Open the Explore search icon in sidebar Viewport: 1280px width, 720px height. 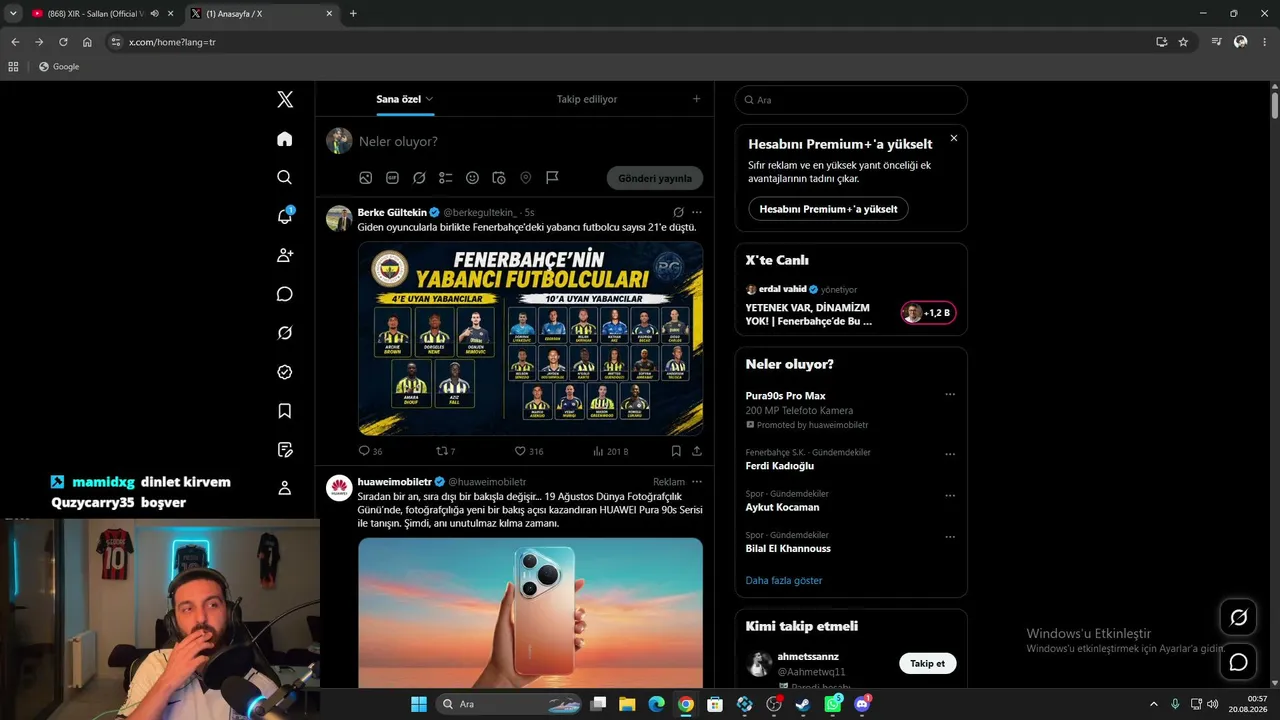(x=285, y=177)
